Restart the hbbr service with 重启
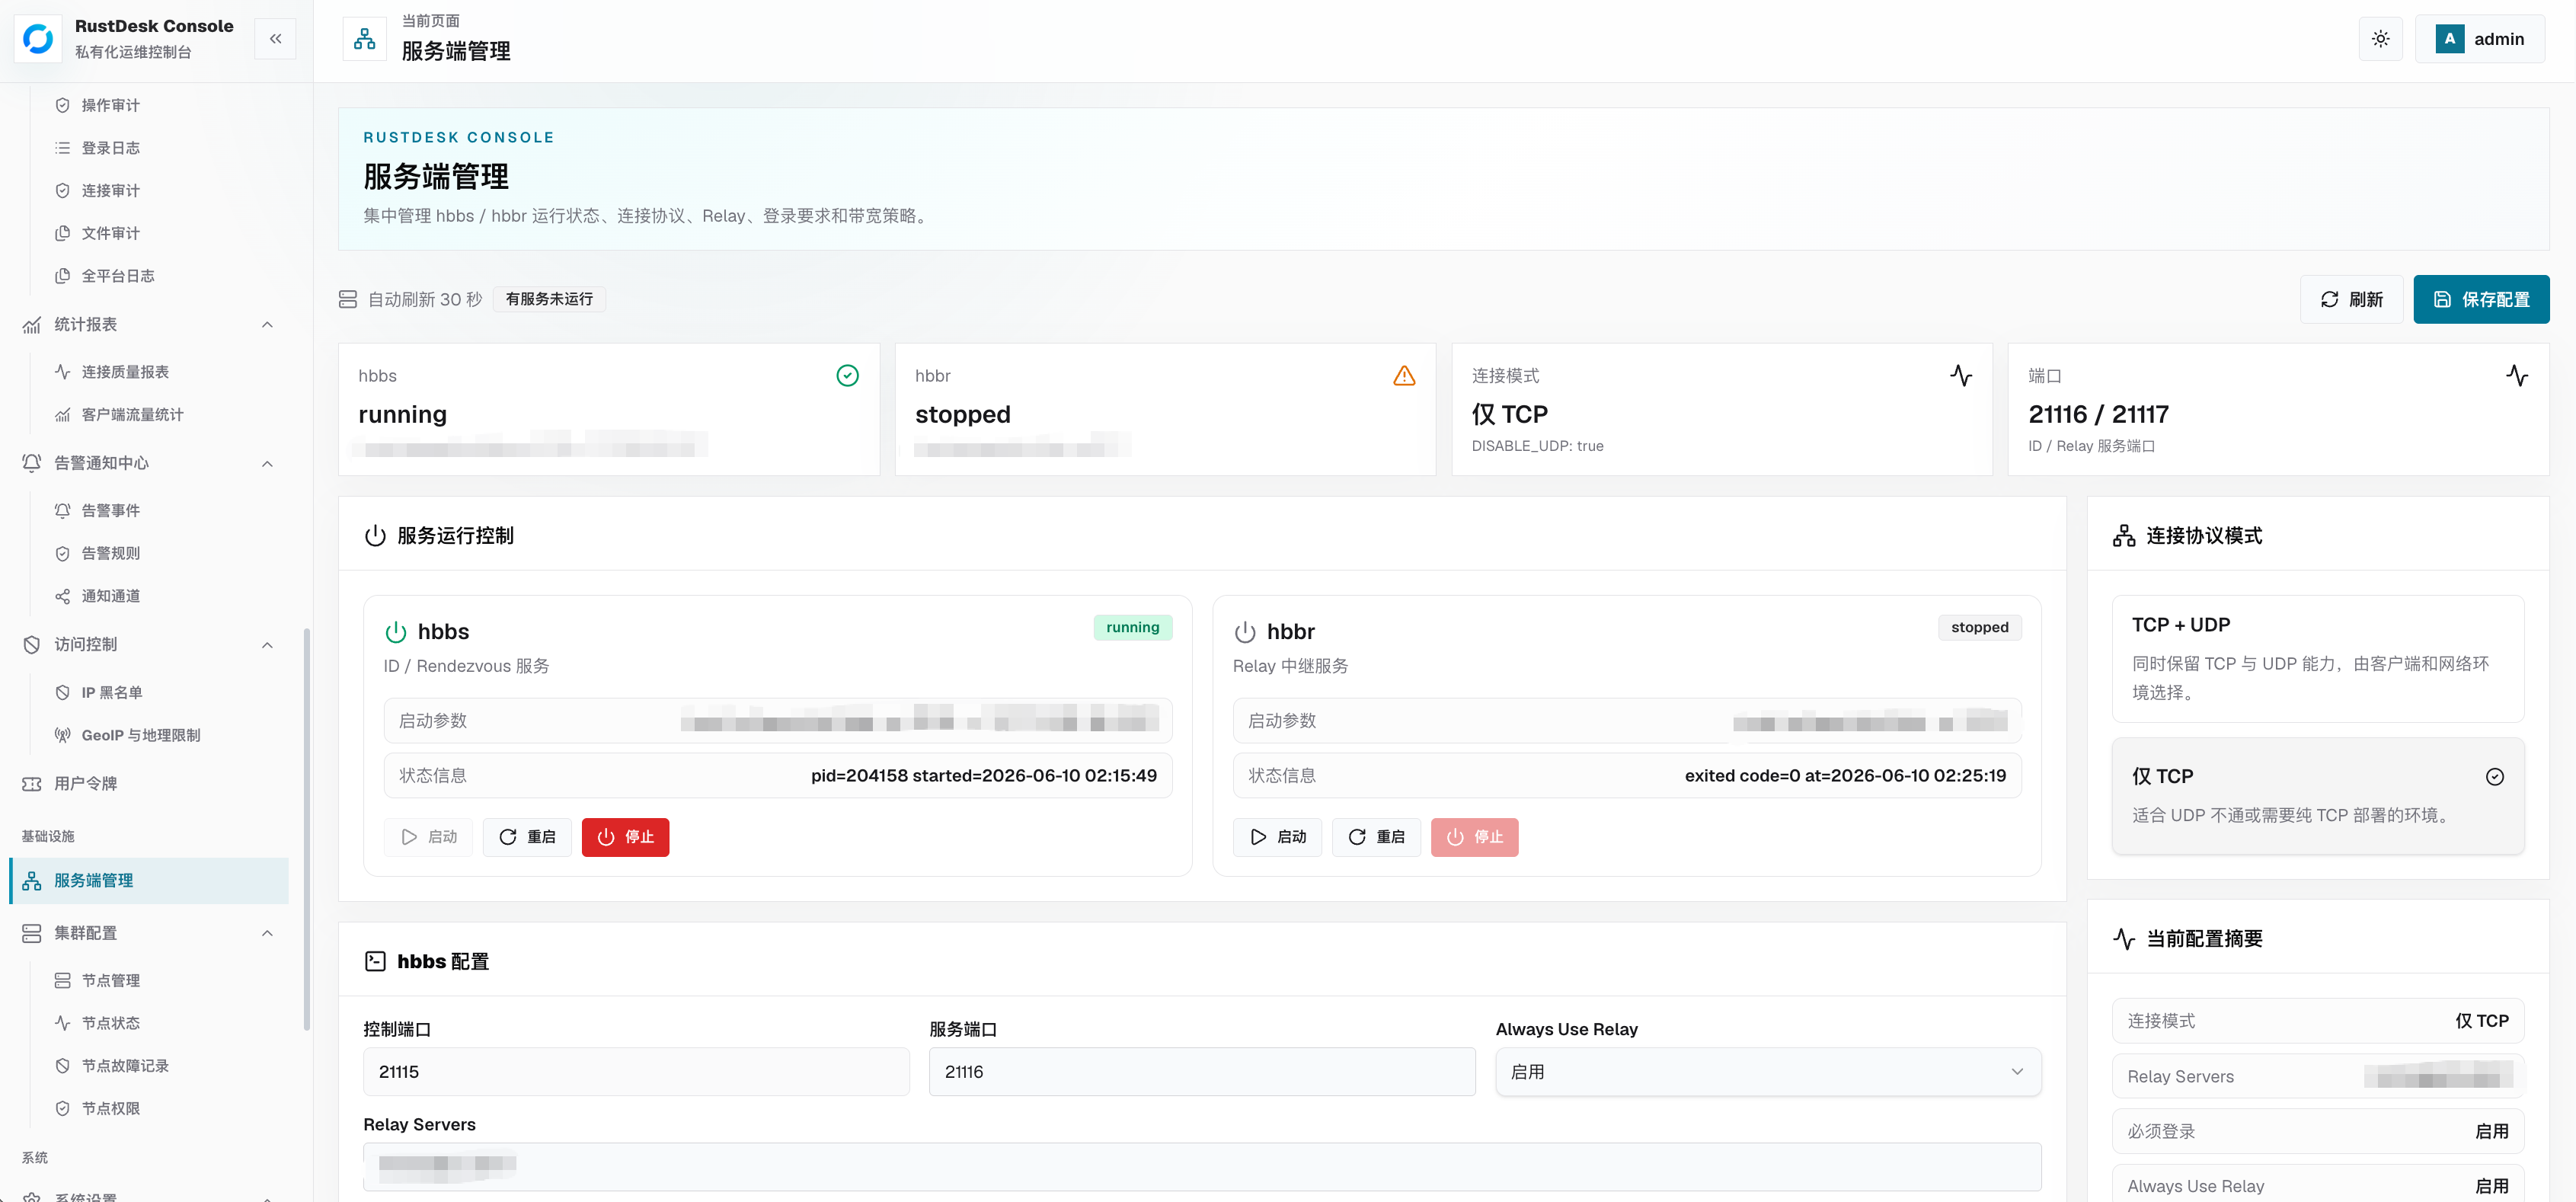 pyautogui.click(x=1376, y=837)
